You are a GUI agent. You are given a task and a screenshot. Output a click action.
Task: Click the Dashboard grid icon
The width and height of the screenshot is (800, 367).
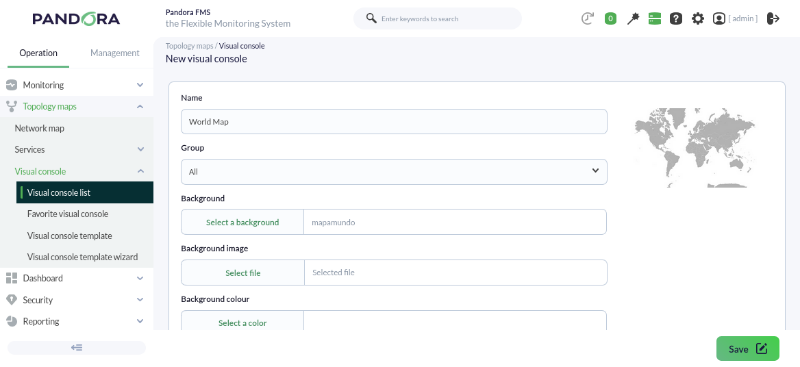pyautogui.click(x=11, y=278)
